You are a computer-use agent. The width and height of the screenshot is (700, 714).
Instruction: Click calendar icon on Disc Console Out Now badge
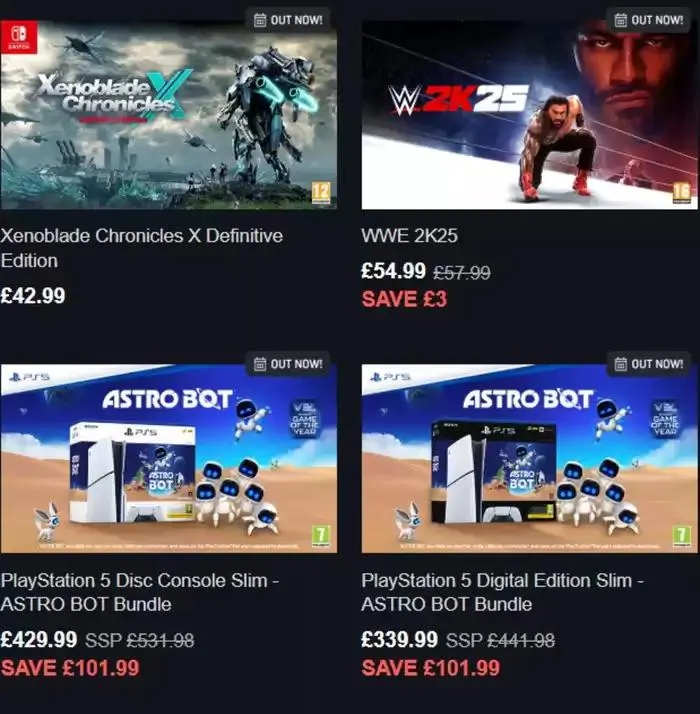tap(260, 364)
